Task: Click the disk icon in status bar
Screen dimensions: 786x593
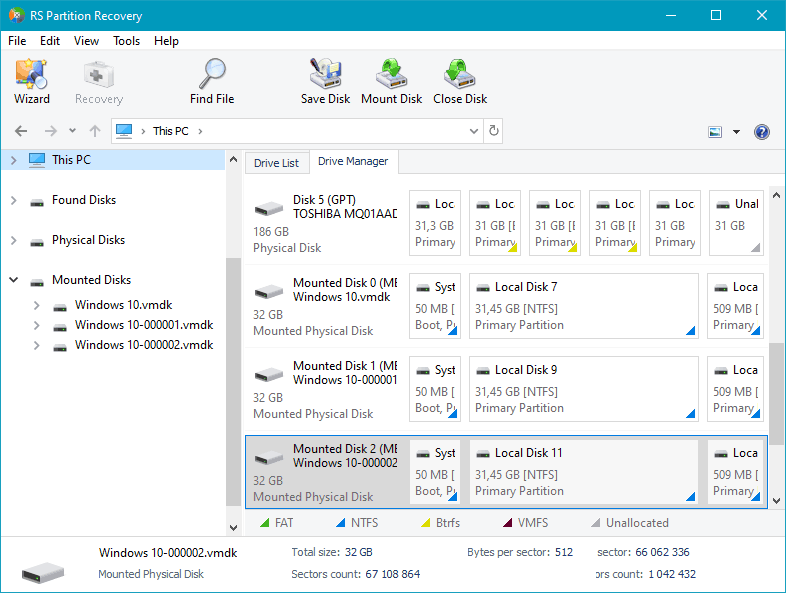Action: [x=43, y=571]
